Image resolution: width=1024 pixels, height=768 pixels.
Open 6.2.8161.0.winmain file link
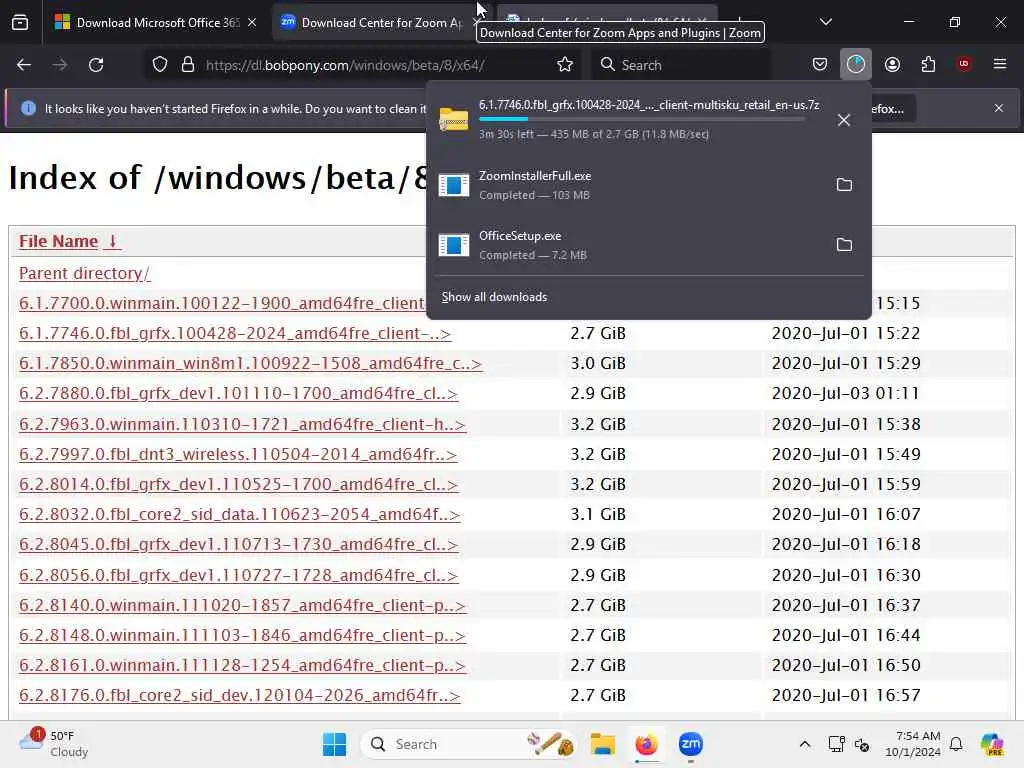pyautogui.click(x=242, y=665)
